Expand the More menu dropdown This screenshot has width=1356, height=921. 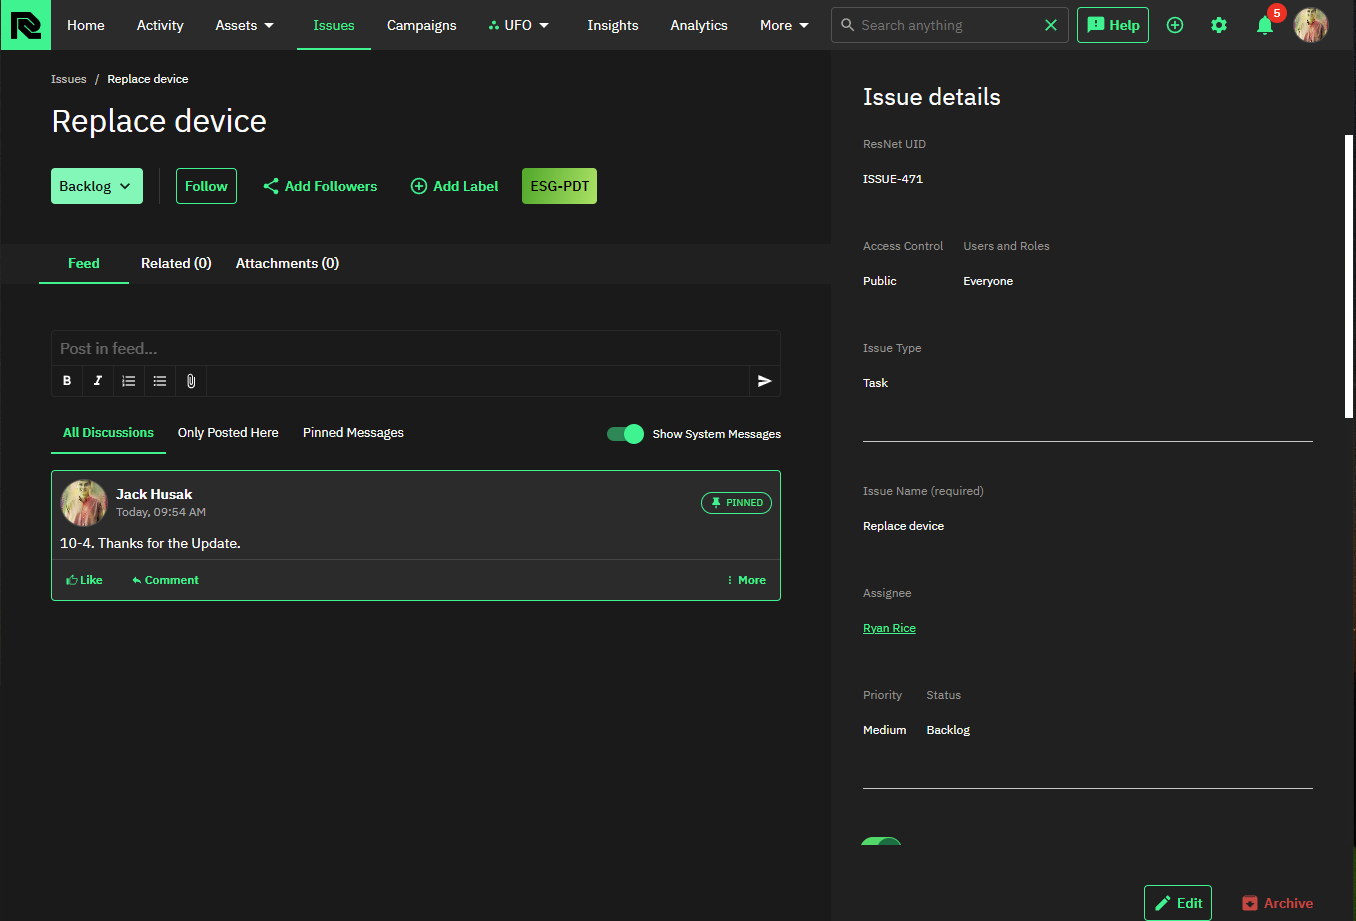pyautogui.click(x=785, y=25)
